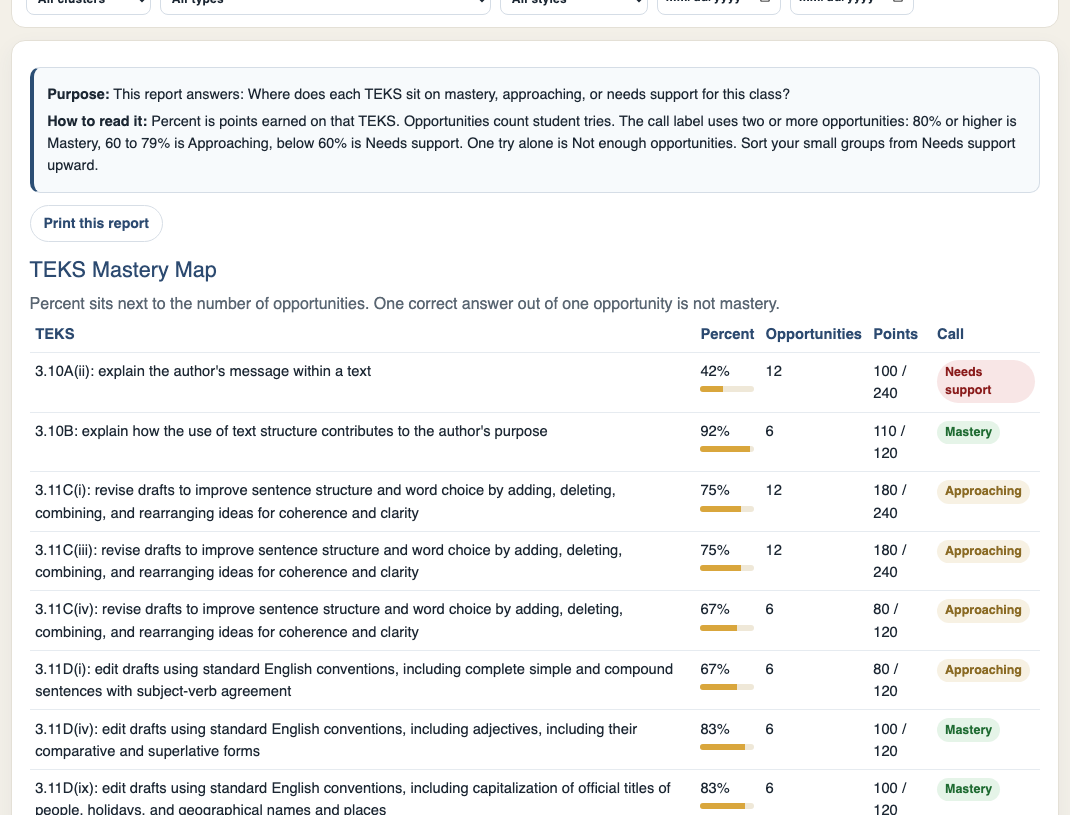Select the Needs support badge

985,381
